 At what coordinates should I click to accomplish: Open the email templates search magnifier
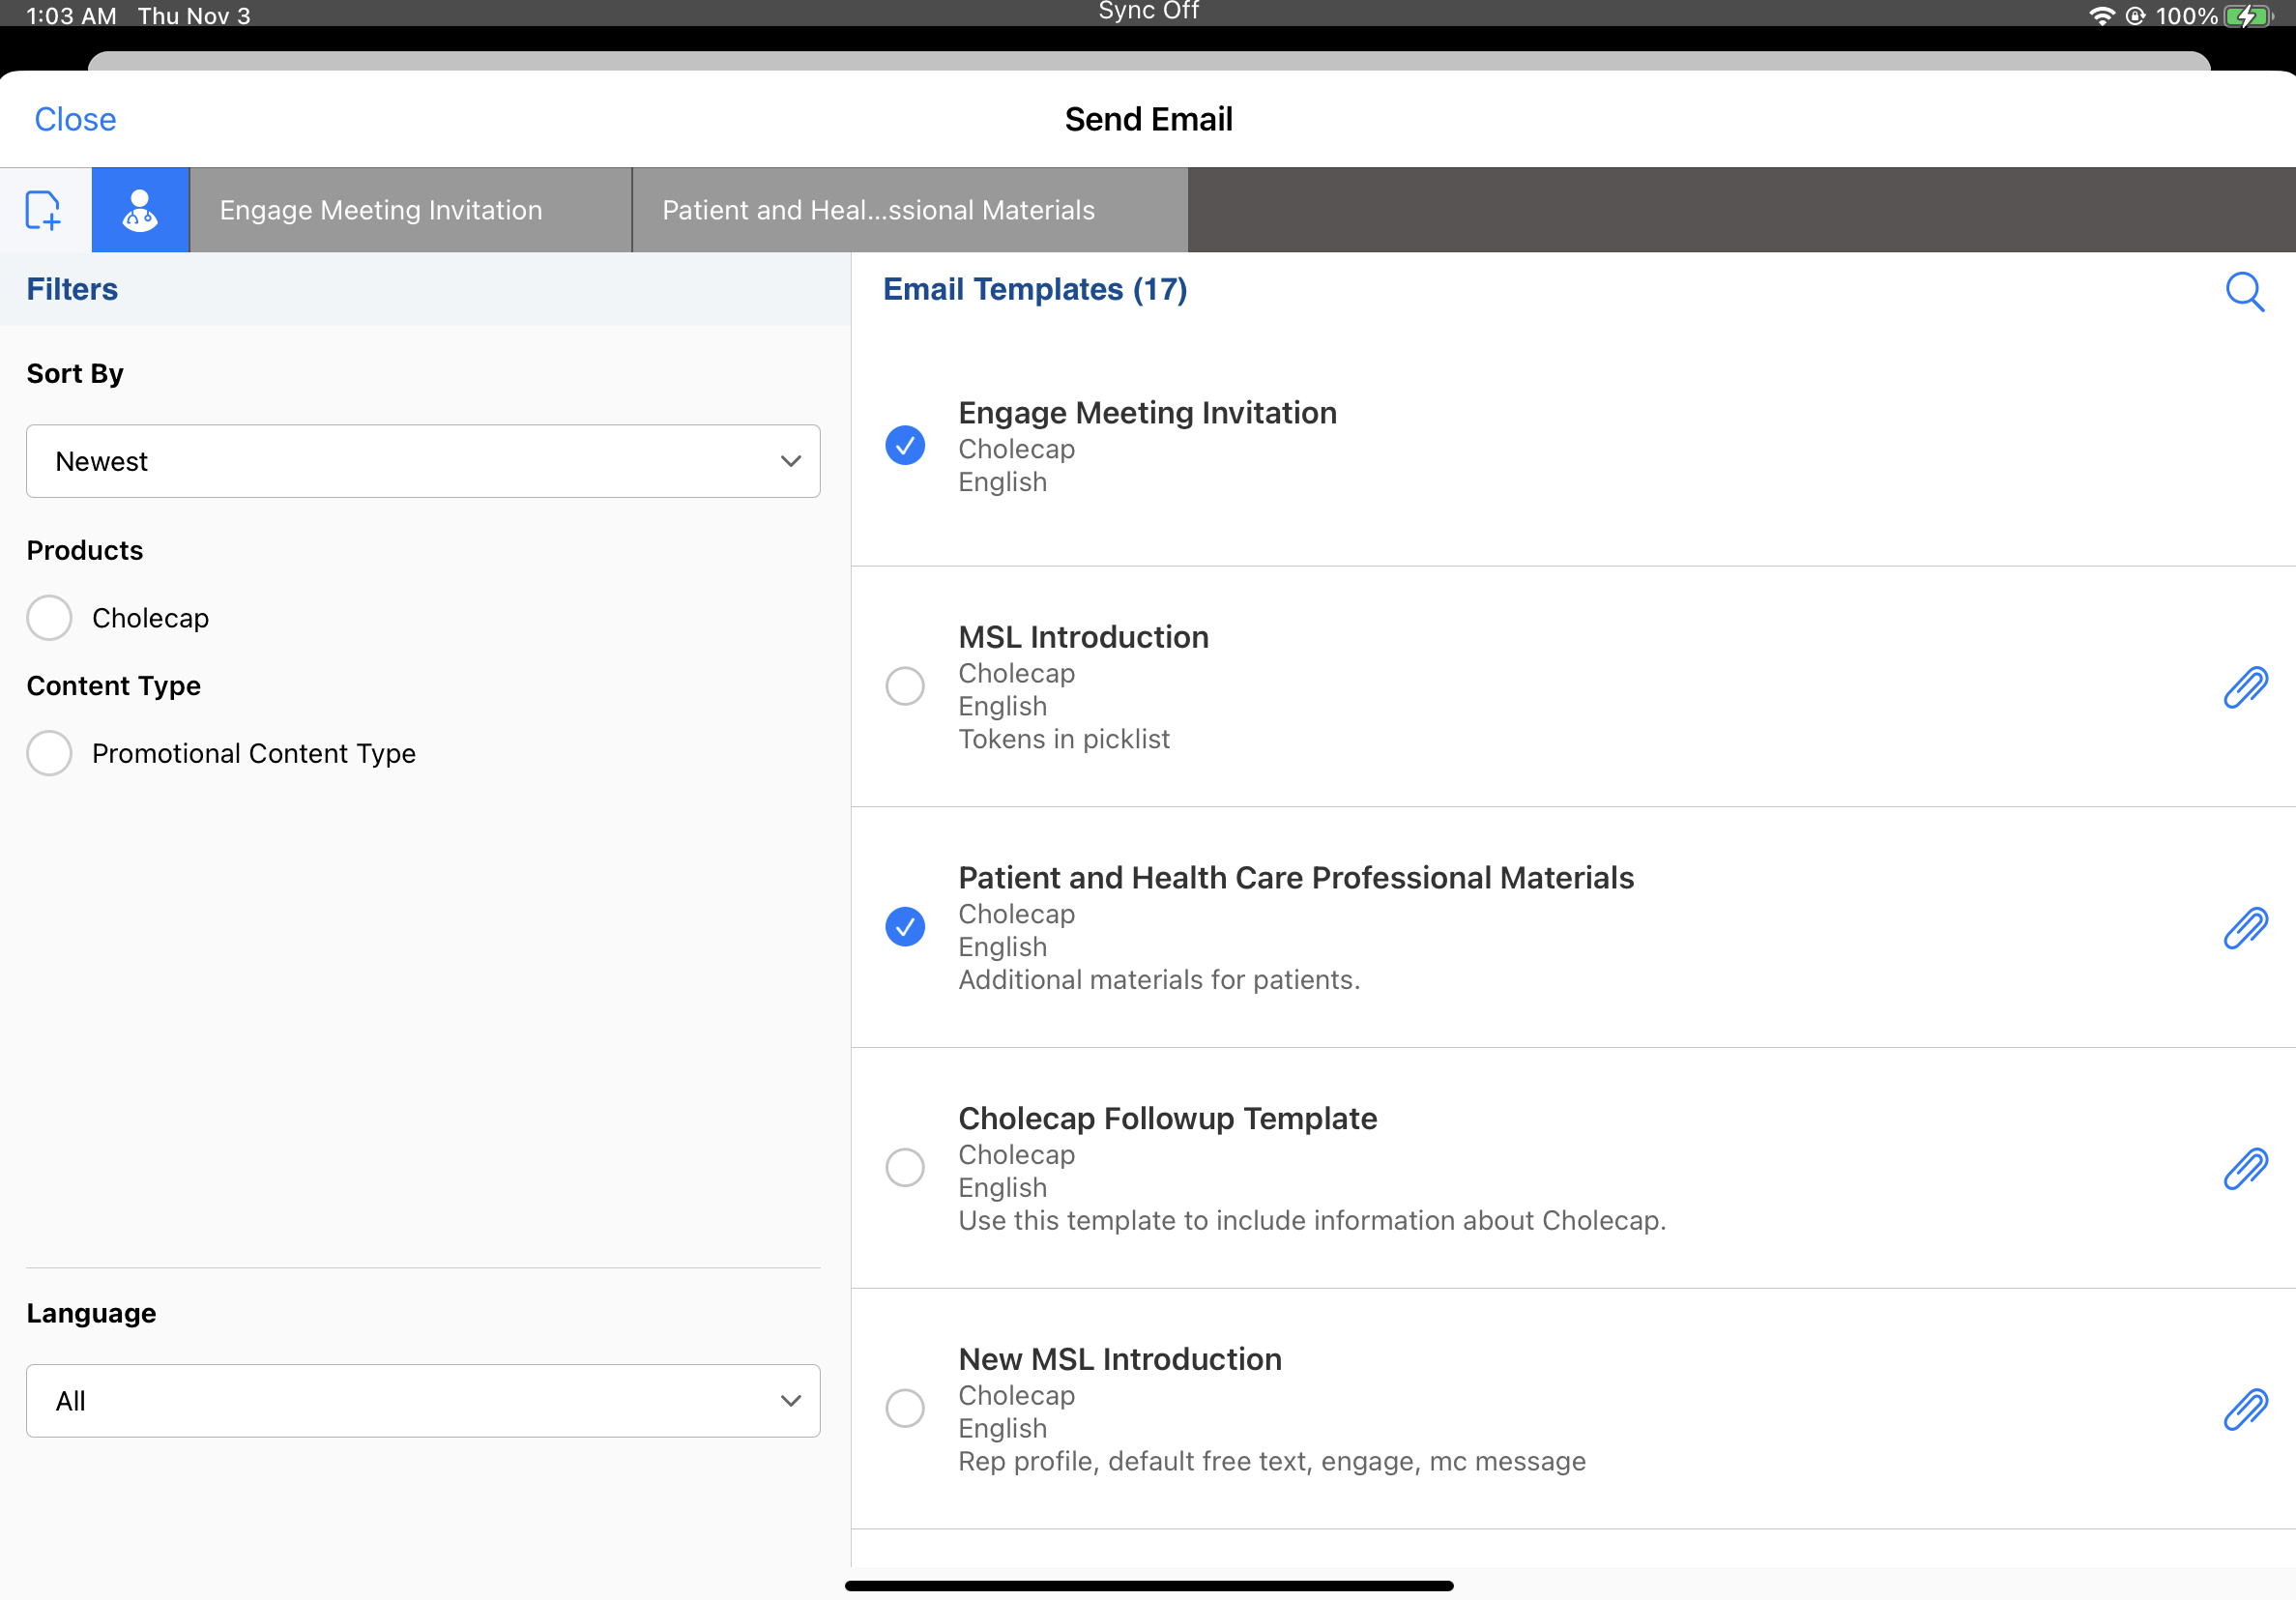pyautogui.click(x=2244, y=292)
